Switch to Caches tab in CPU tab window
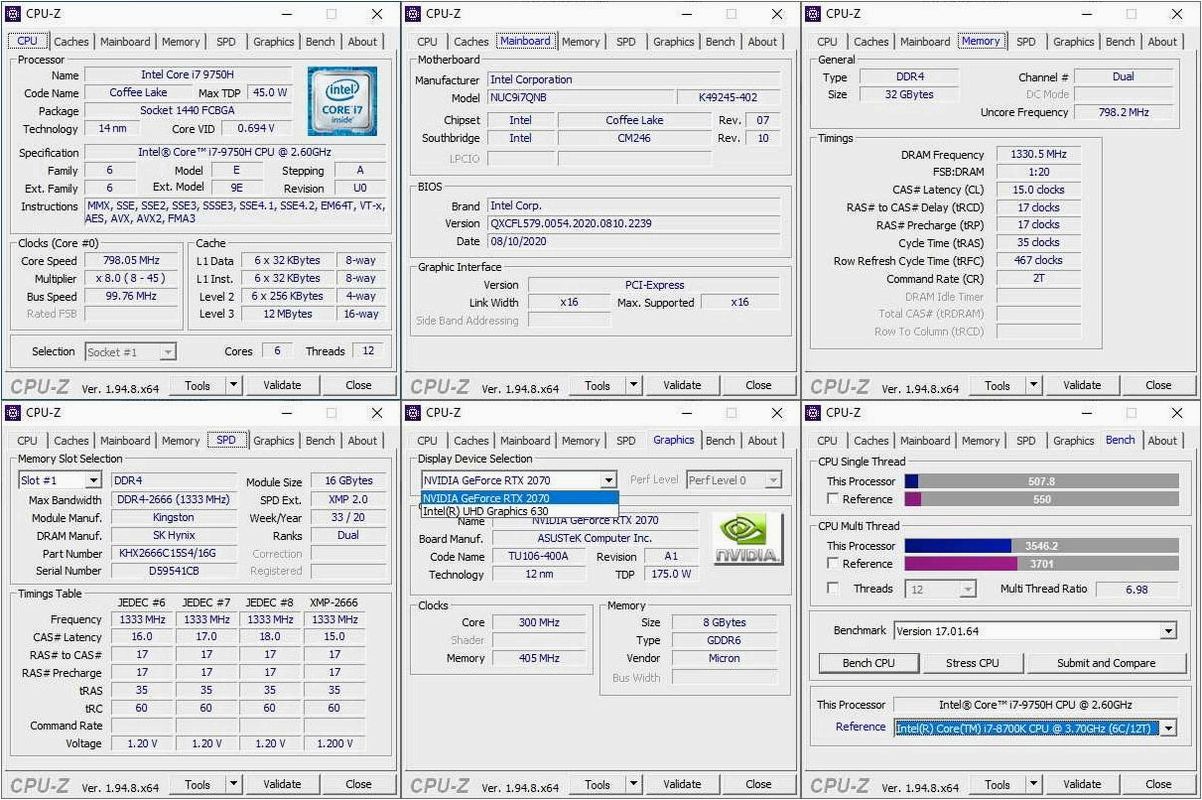This screenshot has width=1202, height=800. (x=71, y=42)
